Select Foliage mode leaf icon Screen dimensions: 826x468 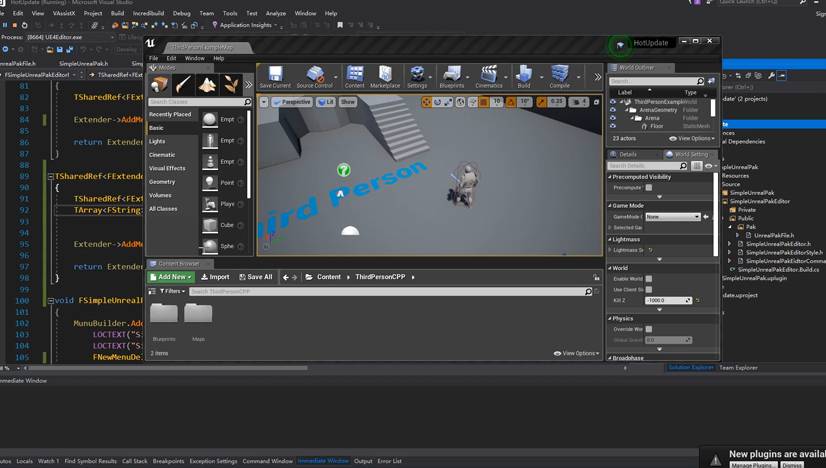[231, 84]
